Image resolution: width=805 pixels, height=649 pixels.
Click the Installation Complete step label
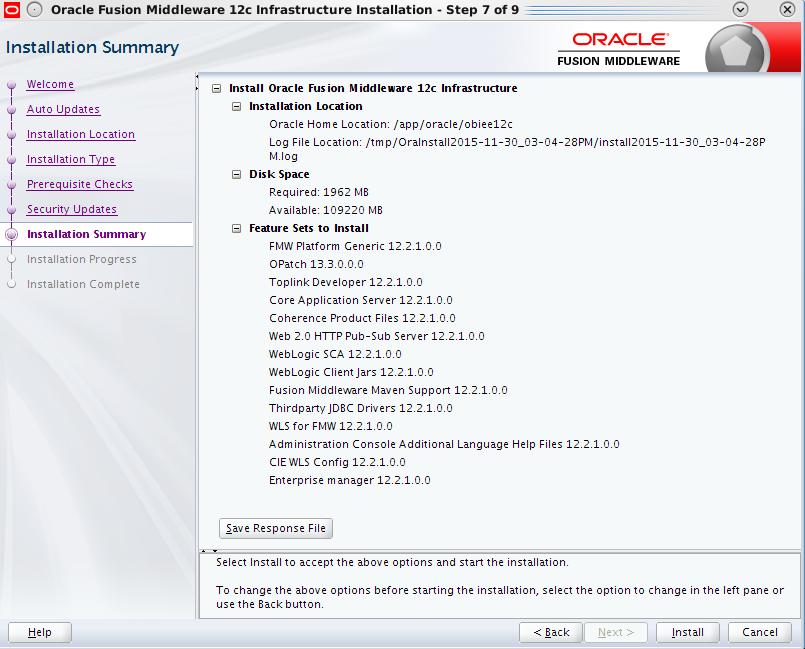coord(83,284)
